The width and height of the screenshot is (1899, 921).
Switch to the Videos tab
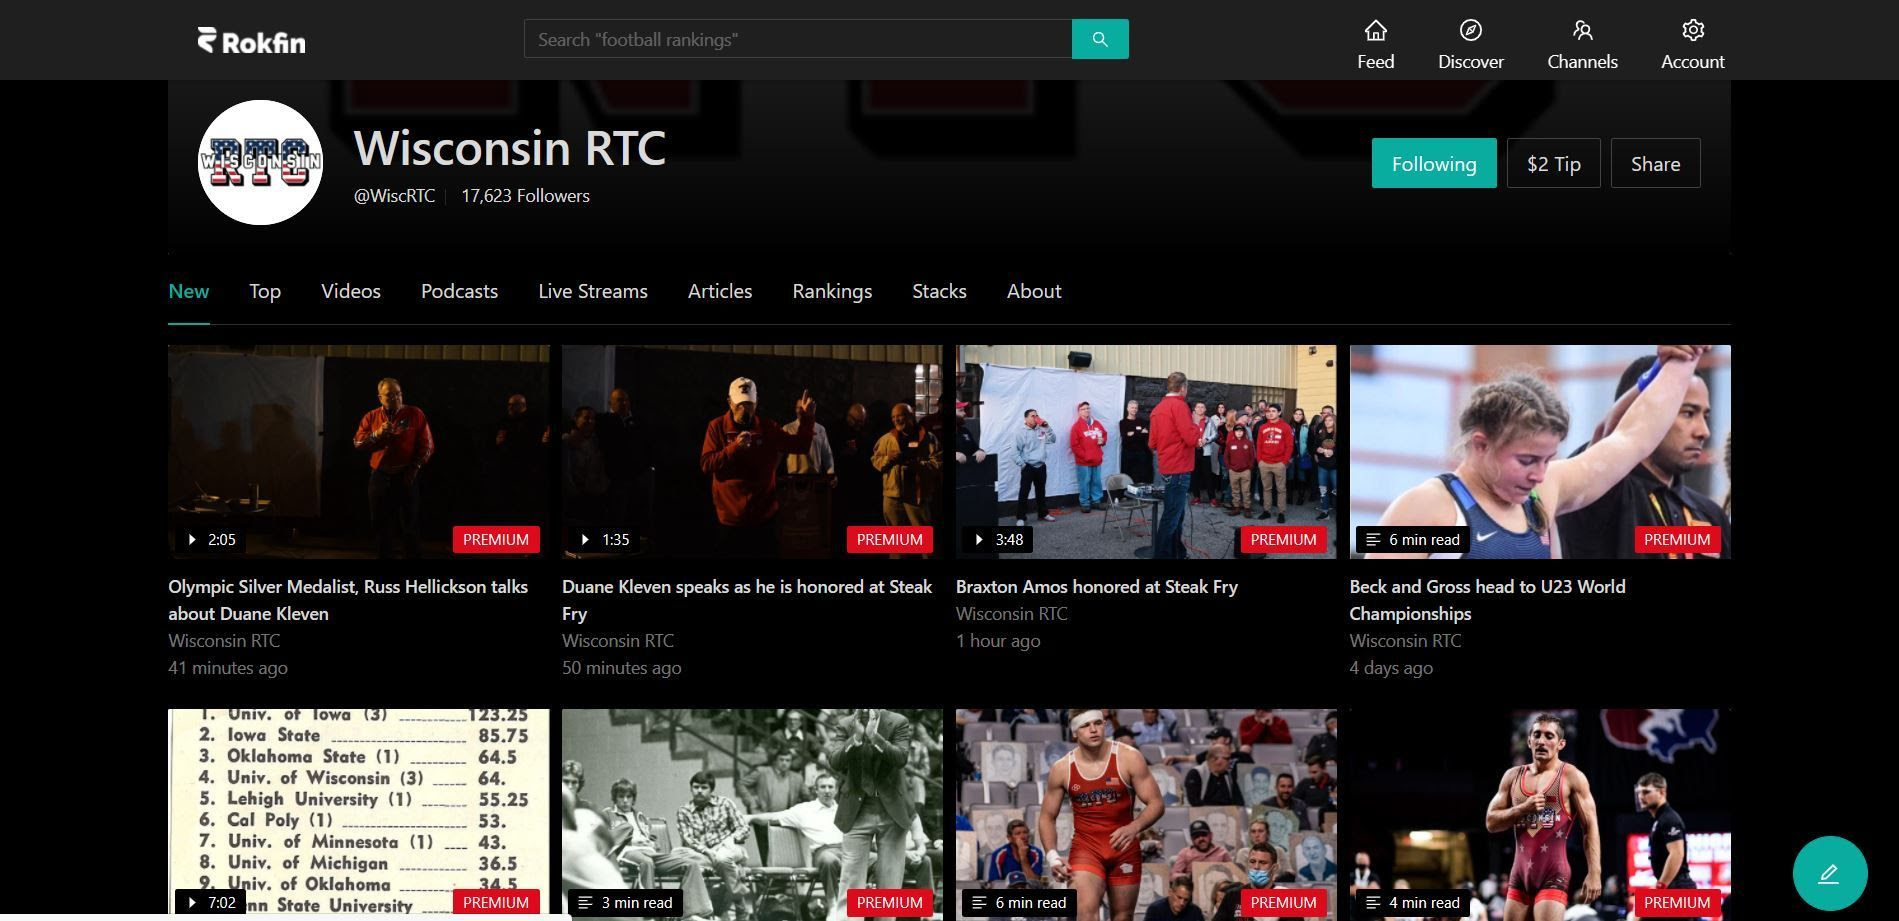351,291
